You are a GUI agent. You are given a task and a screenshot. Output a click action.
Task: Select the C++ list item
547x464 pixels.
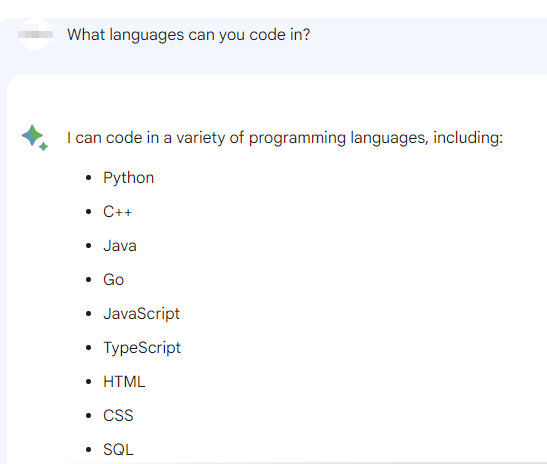pos(118,211)
